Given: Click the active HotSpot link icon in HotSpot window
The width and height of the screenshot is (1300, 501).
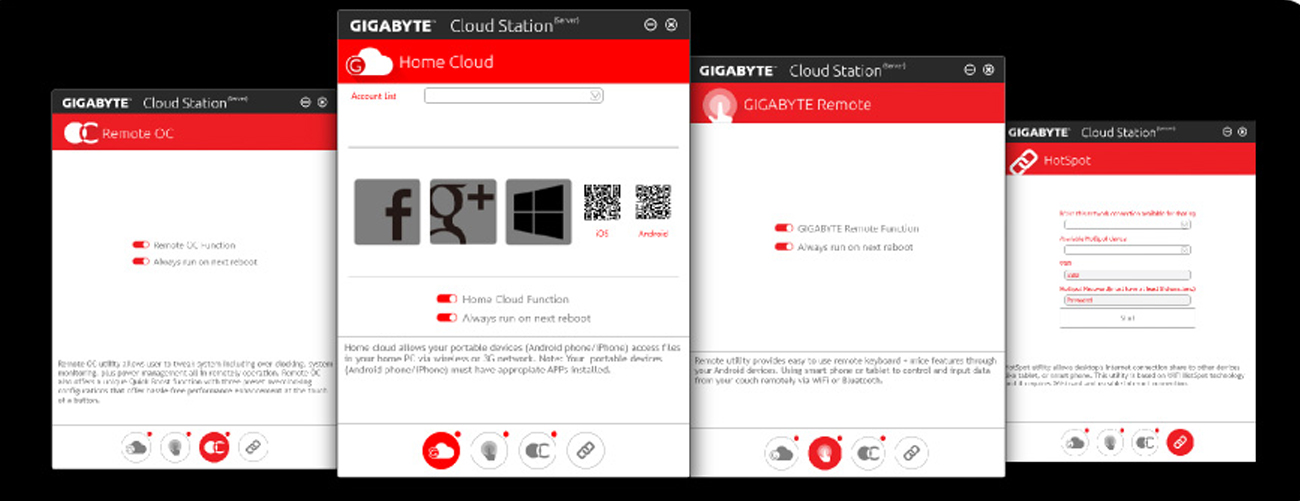Looking at the screenshot, I should point(1180,442).
